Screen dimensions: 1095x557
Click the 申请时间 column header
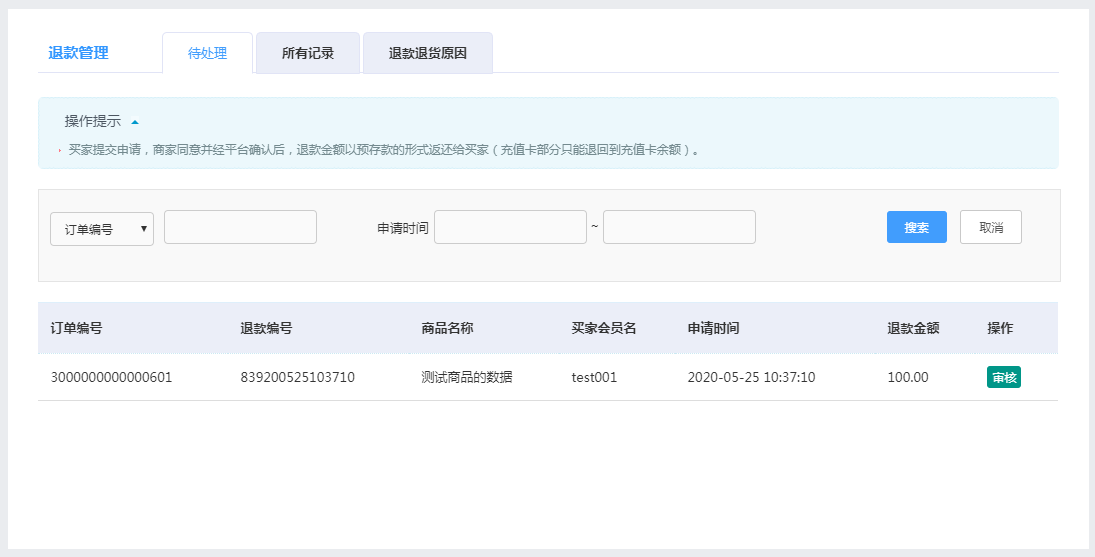click(713, 328)
